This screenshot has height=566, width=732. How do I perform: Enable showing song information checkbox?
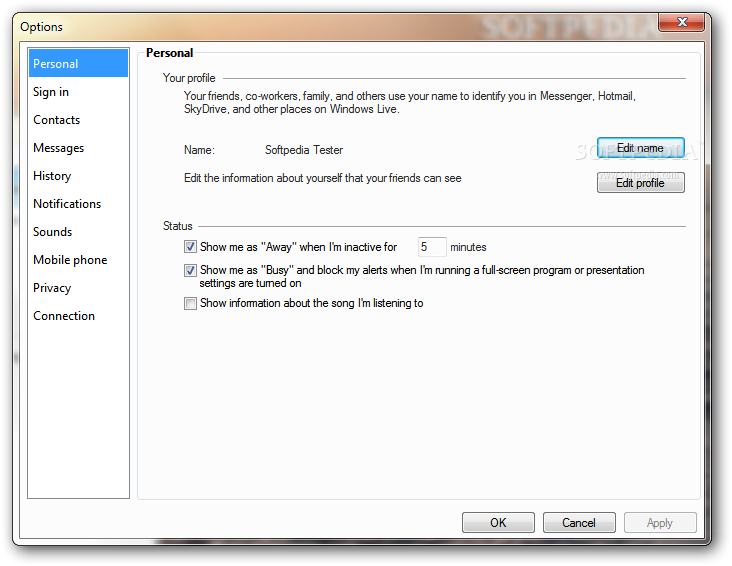point(190,304)
